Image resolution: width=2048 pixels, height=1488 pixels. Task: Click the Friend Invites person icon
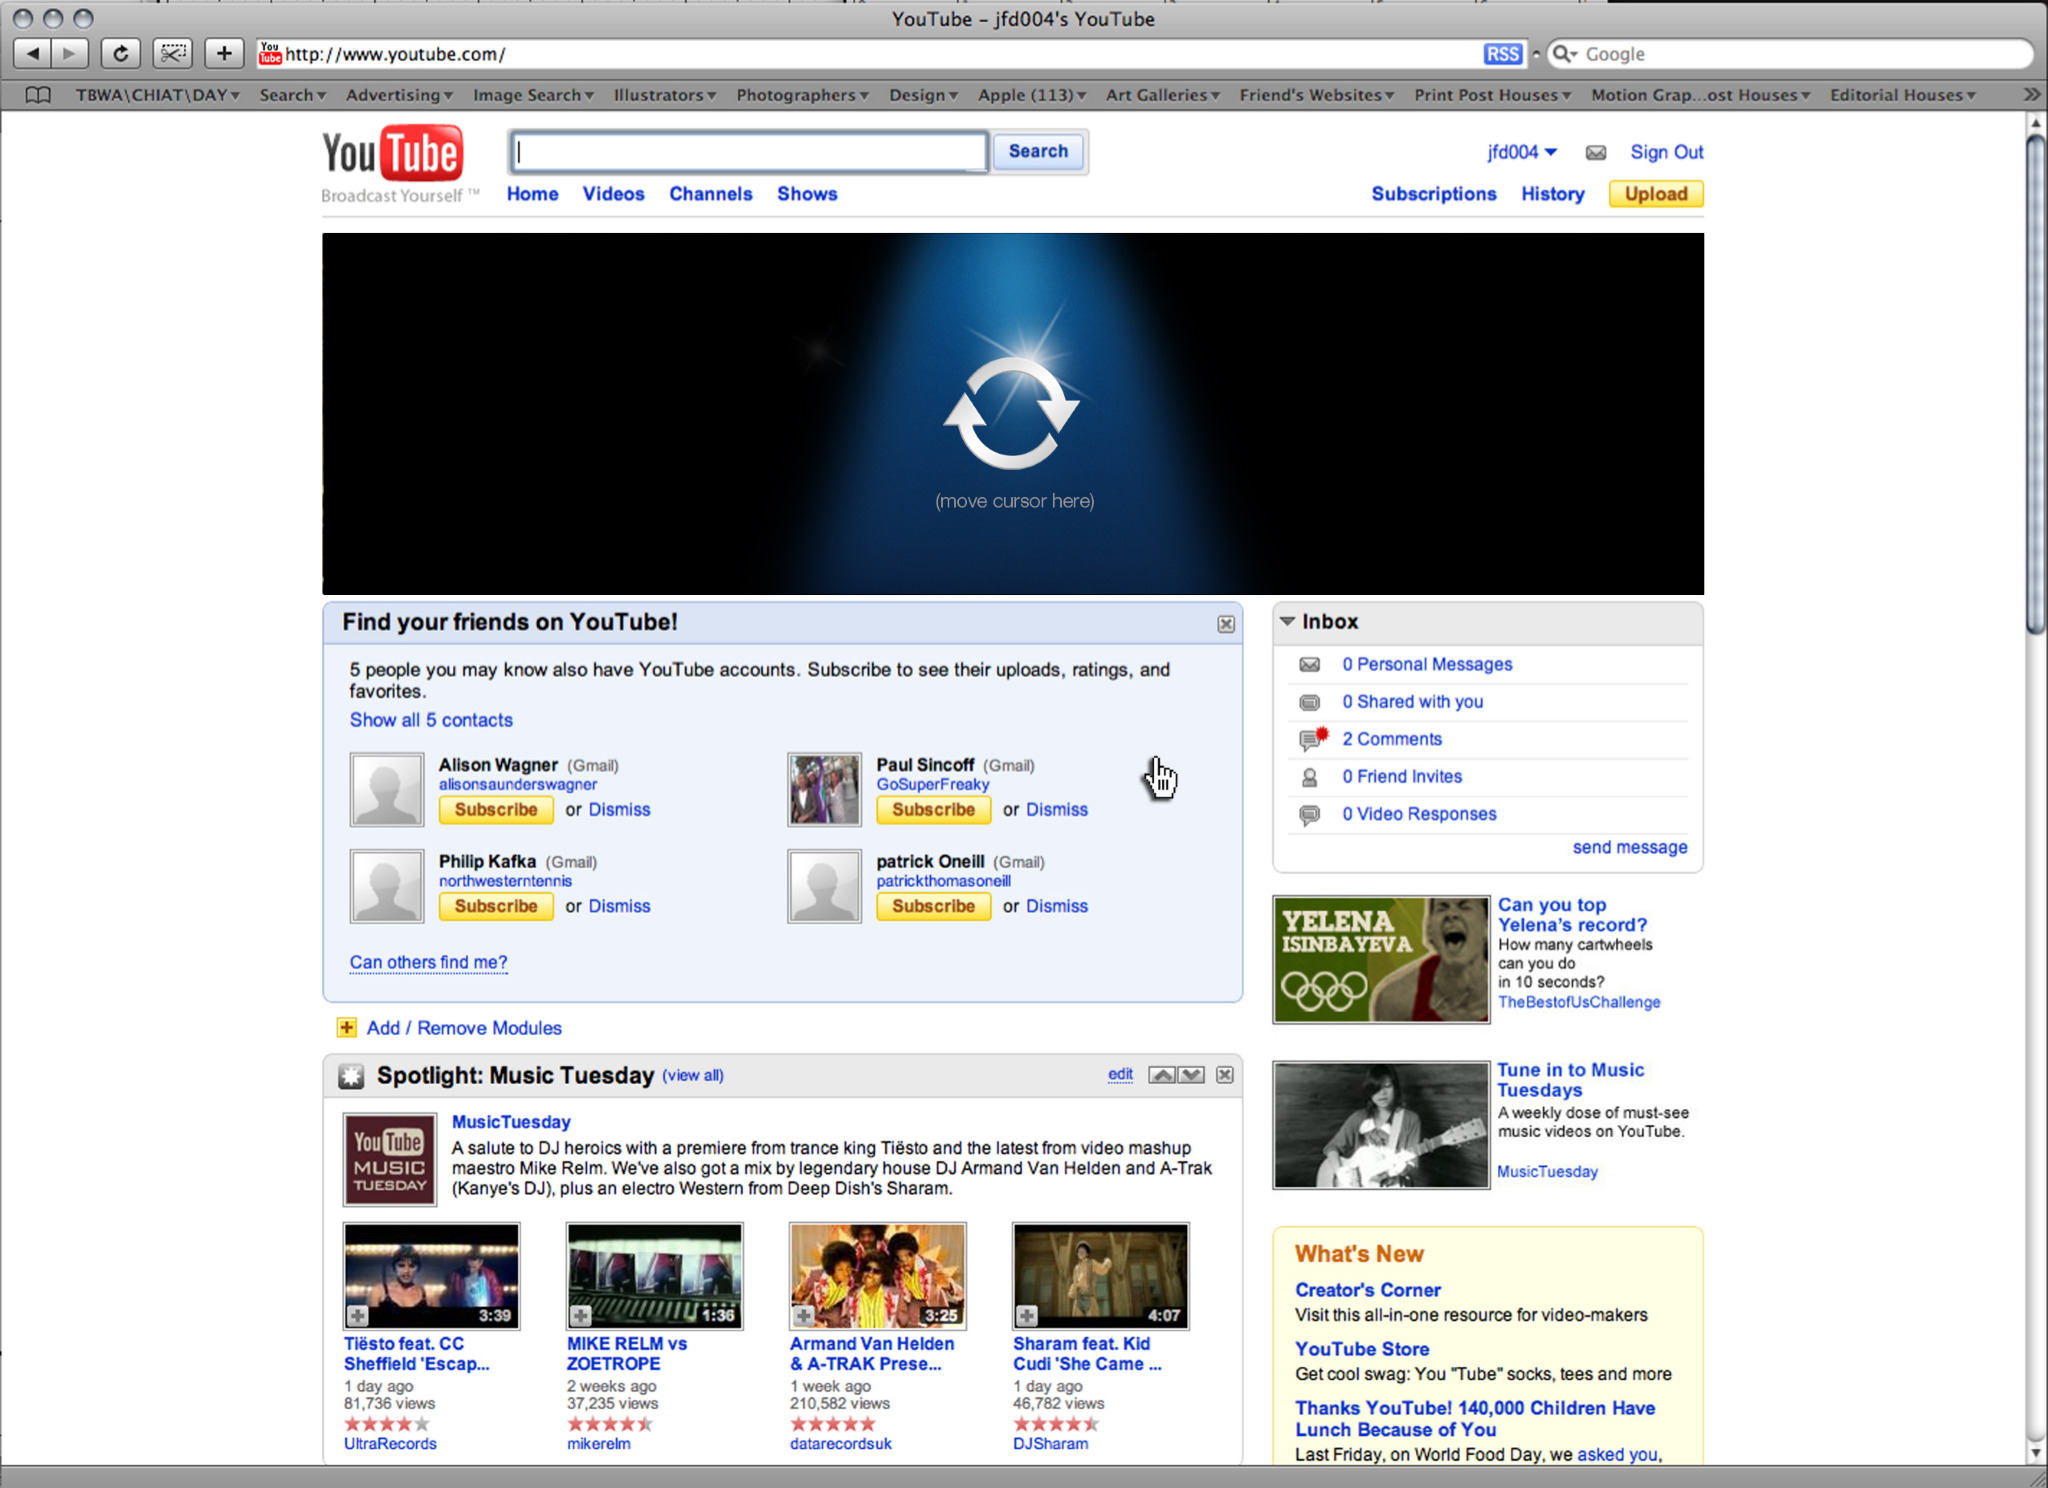click(x=1310, y=776)
